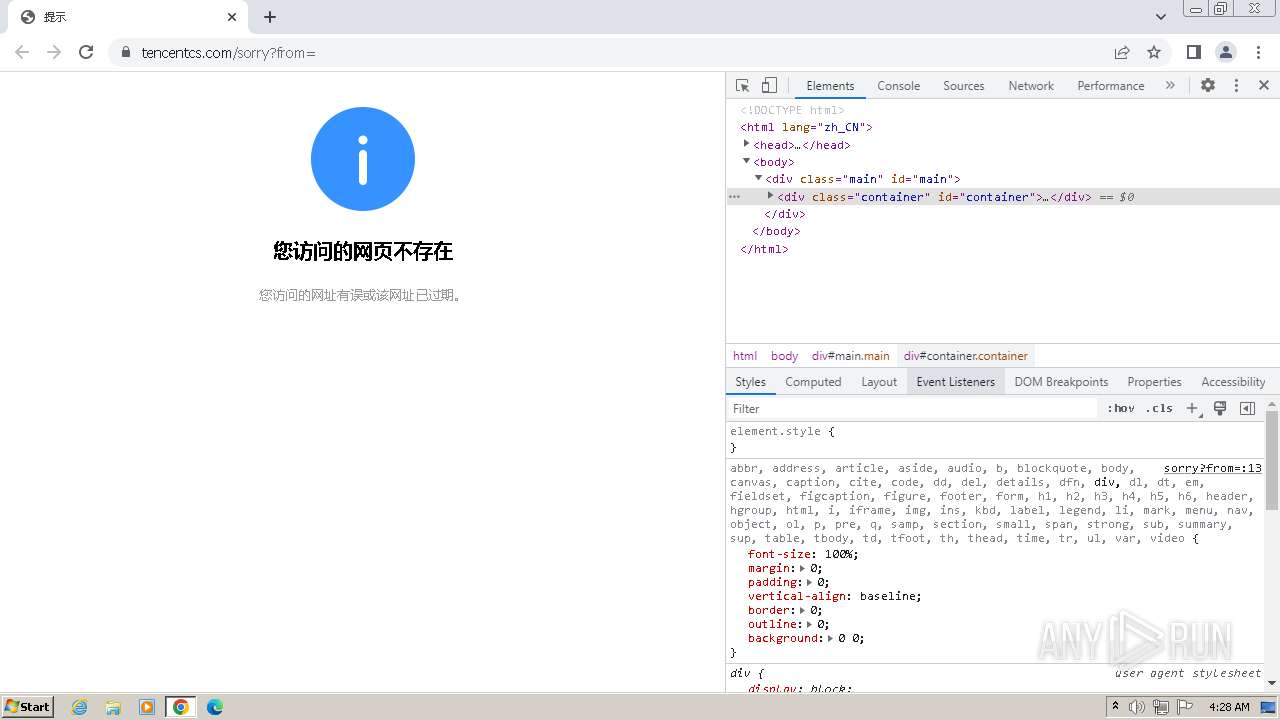Expand the margin shorthand property

tap(802, 568)
